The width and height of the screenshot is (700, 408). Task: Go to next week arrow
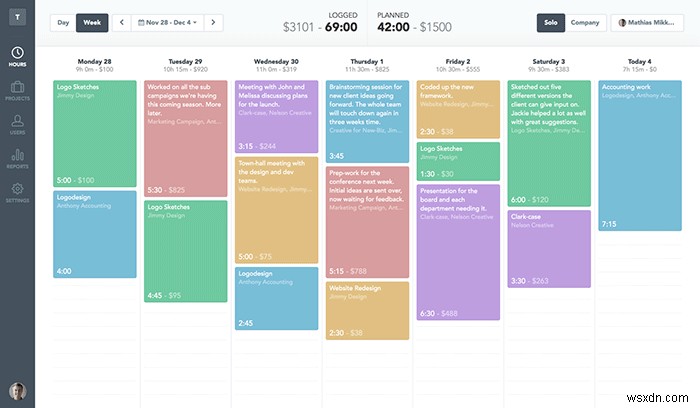(x=215, y=20)
